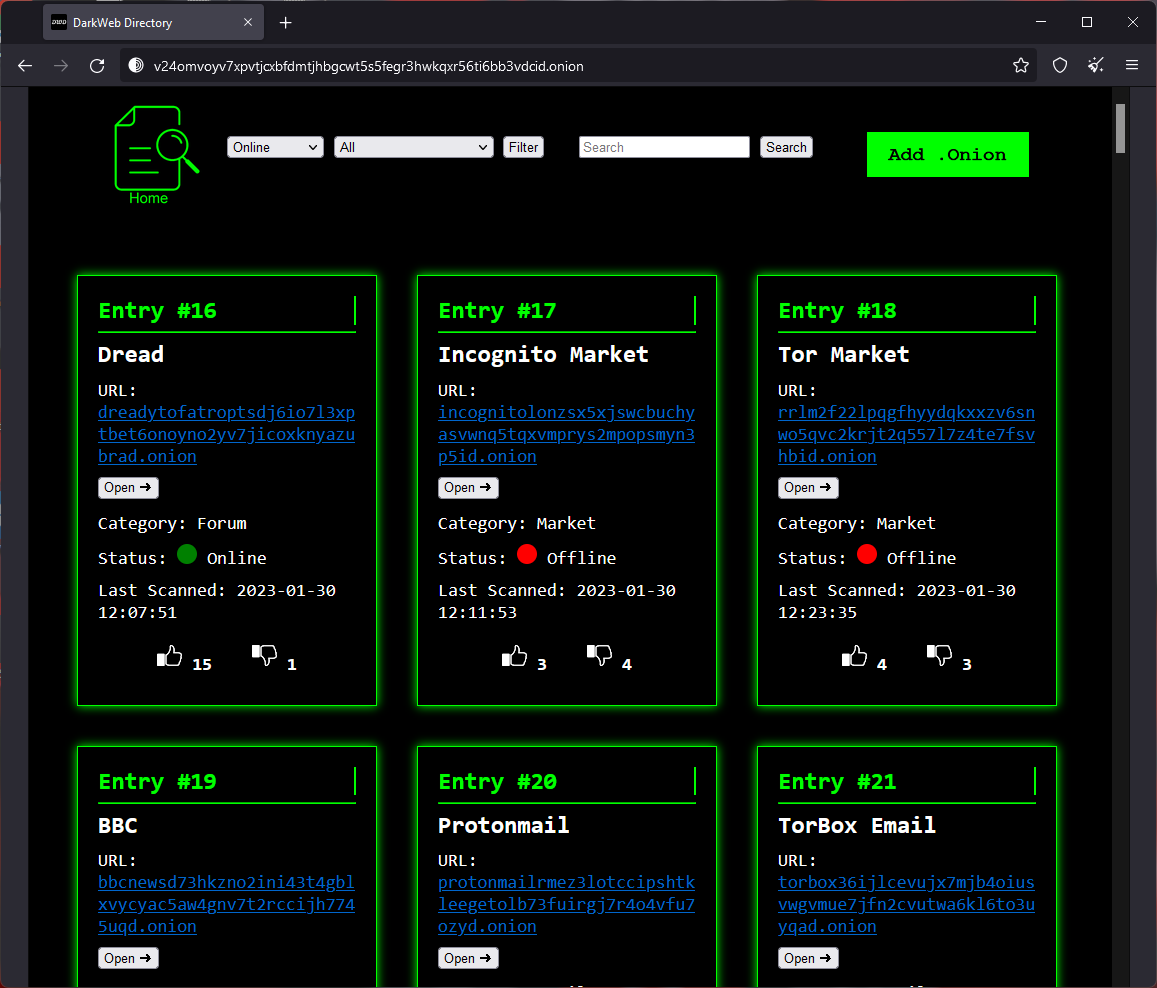Viewport: 1157px width, 988px height.
Task: Open the Tor Market onion link
Action: (x=906, y=435)
